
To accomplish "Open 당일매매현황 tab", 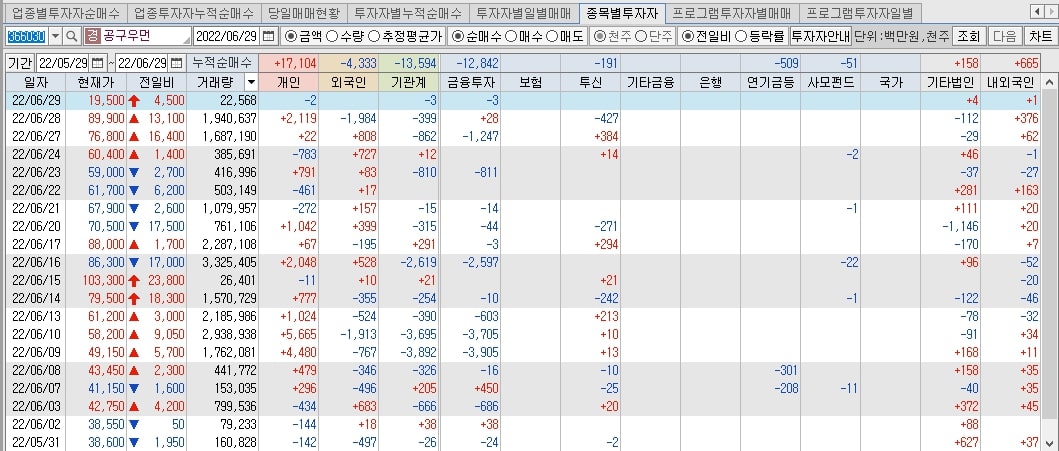I will click(x=304, y=13).
